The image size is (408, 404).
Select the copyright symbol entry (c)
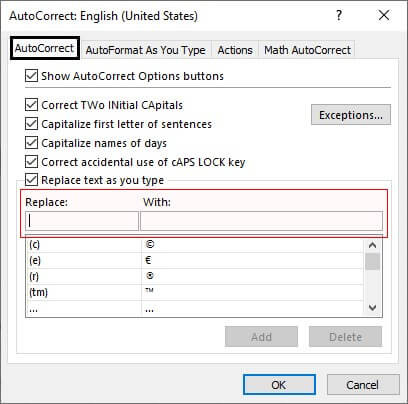[x=194, y=245]
